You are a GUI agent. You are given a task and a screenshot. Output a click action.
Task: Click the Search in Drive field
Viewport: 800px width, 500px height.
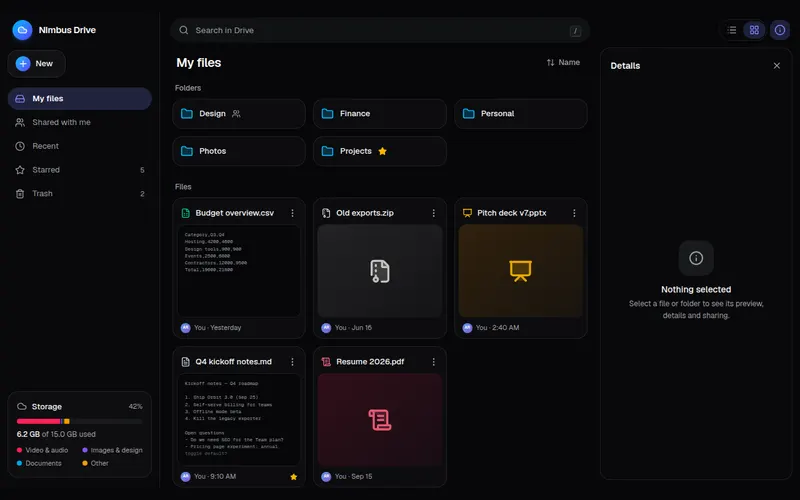[380, 30]
